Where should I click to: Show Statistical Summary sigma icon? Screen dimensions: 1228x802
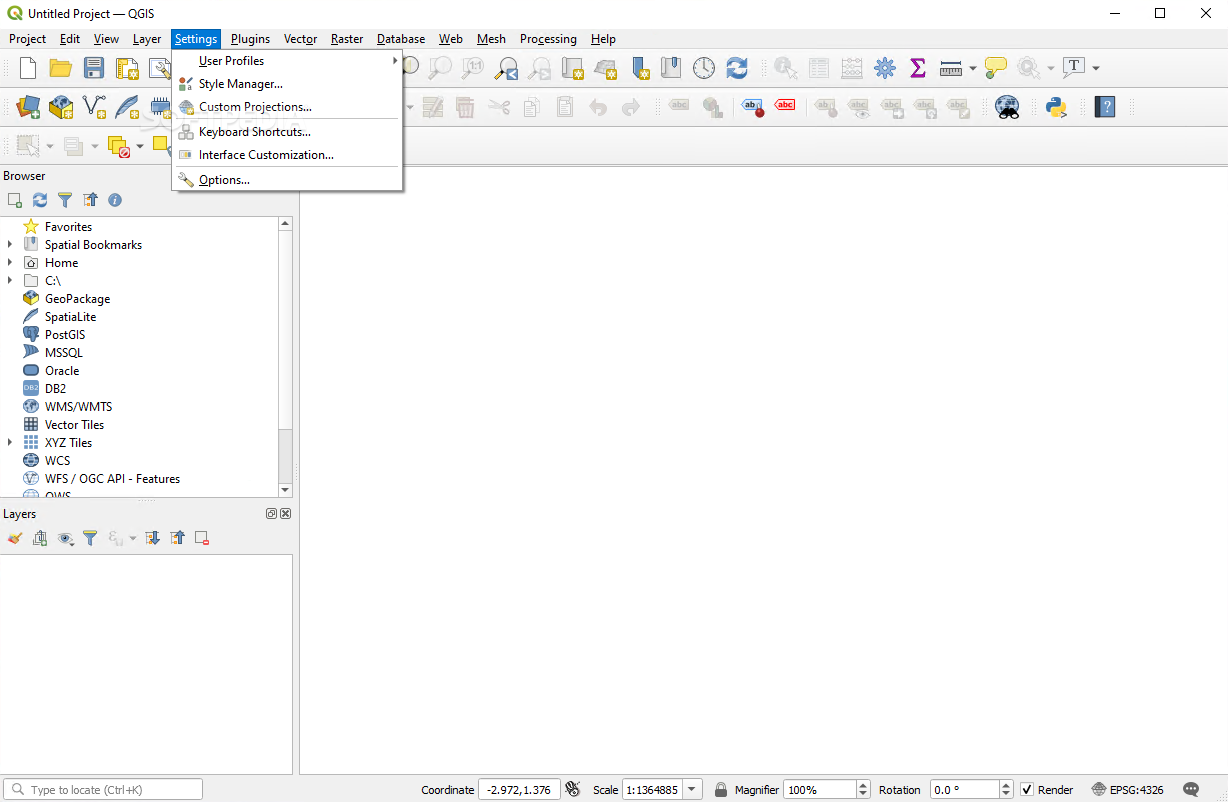coord(917,68)
